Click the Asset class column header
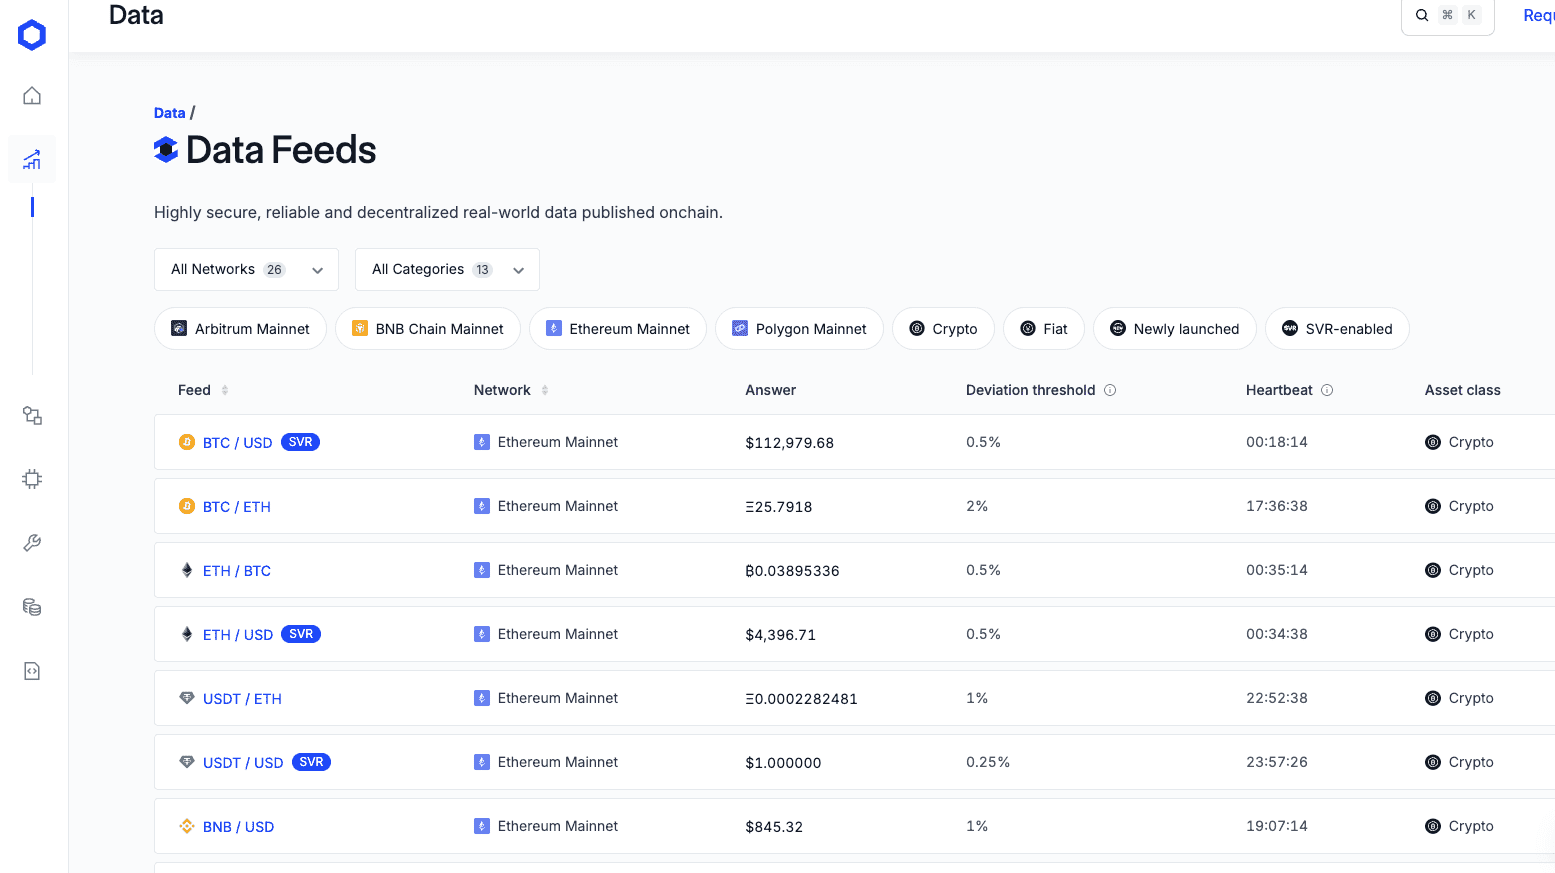The width and height of the screenshot is (1555, 873). pos(1462,390)
